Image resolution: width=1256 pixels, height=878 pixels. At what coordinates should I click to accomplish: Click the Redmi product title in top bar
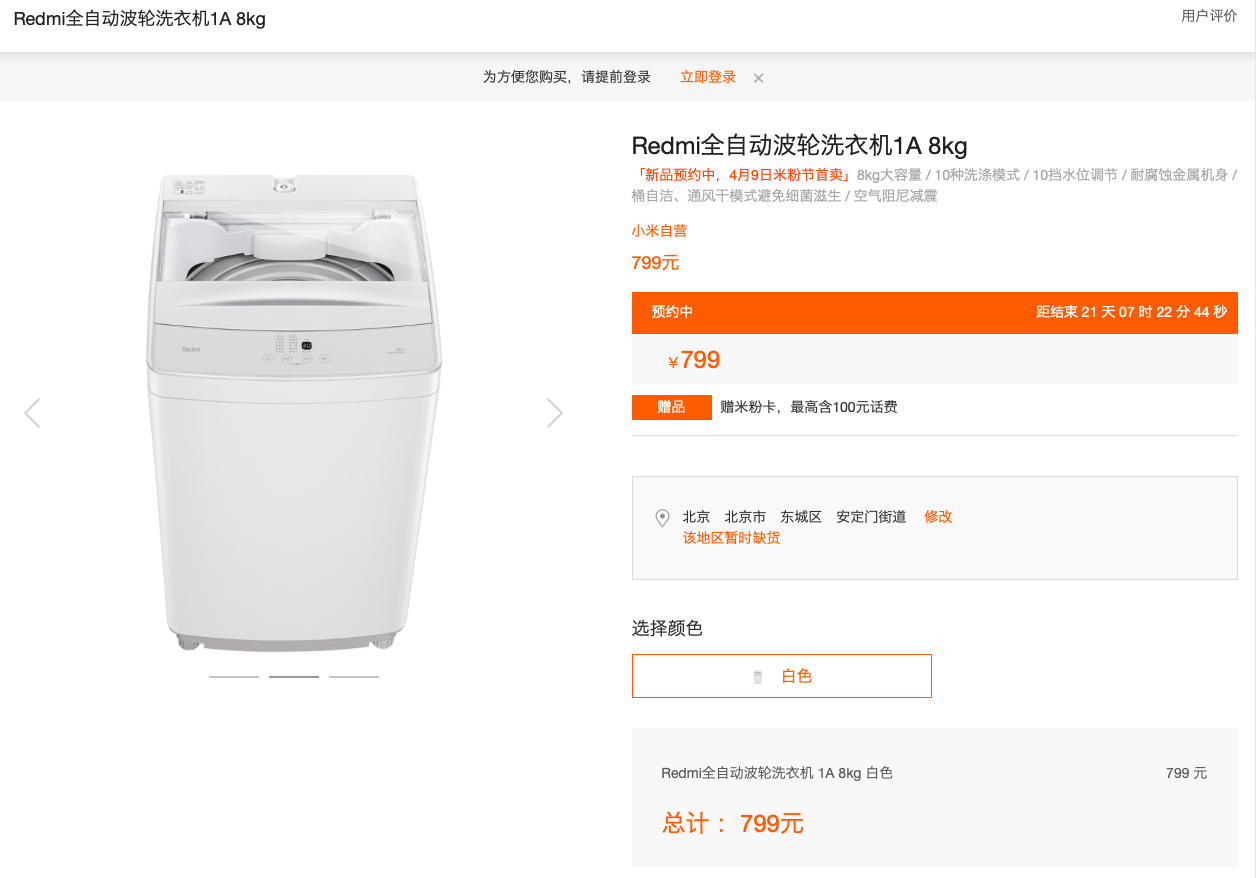pyautogui.click(x=140, y=19)
